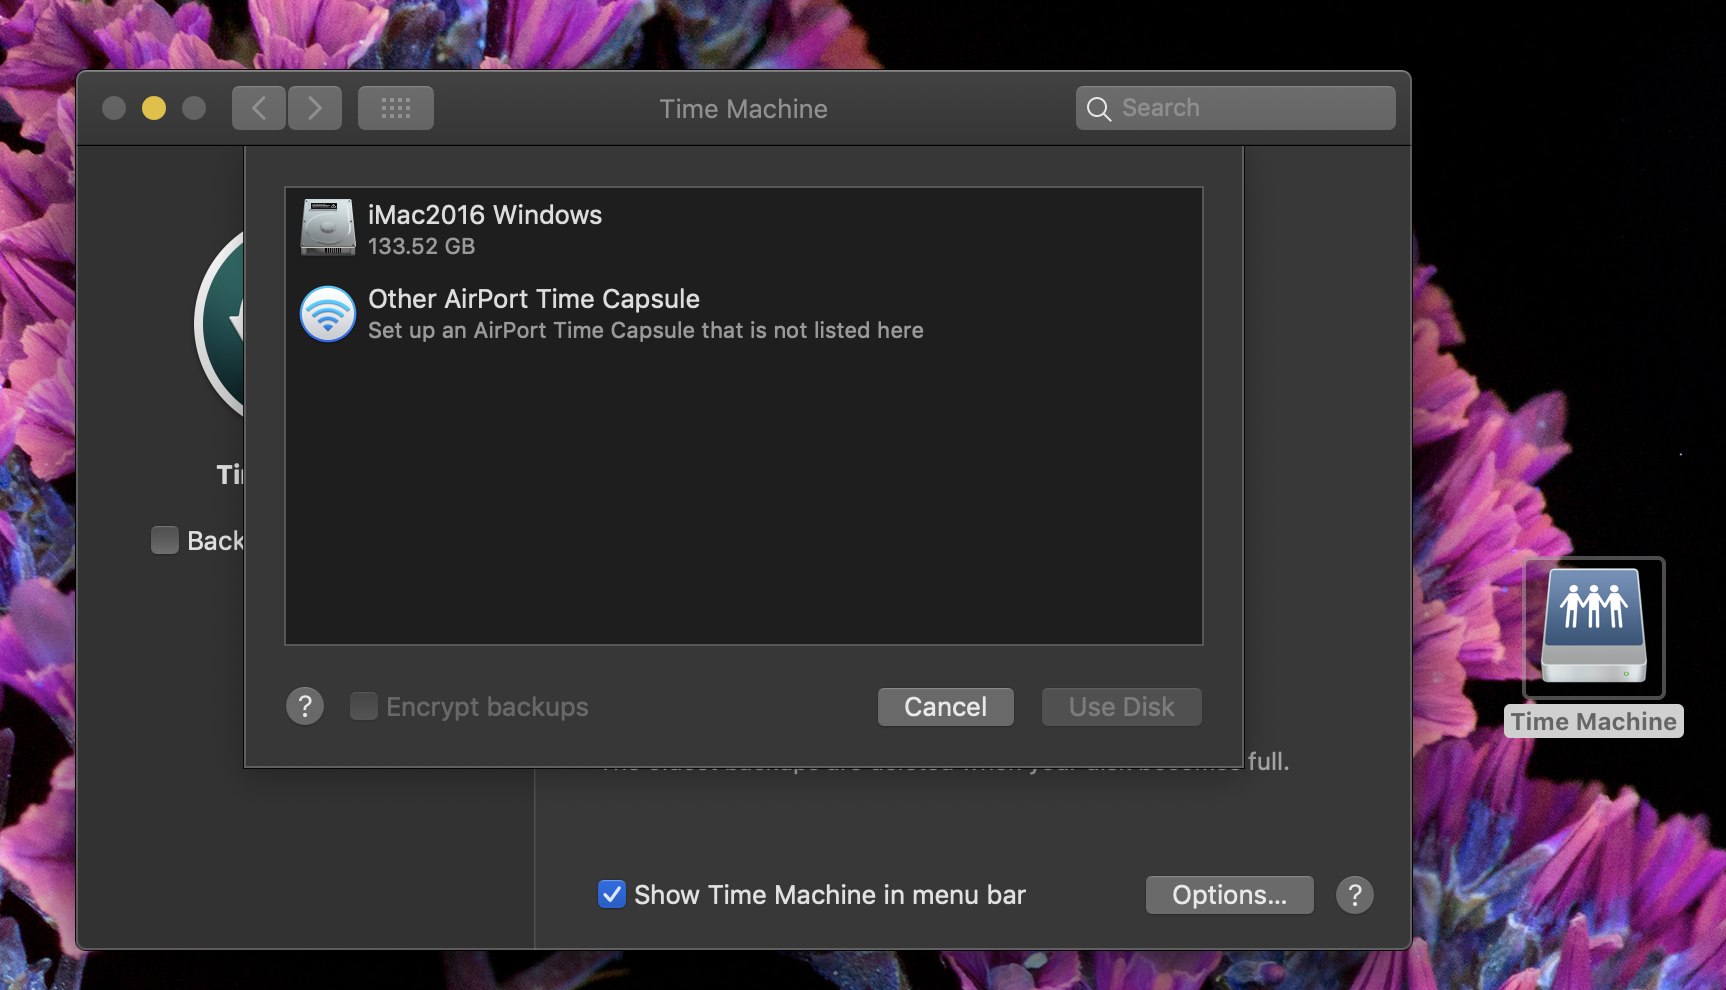The height and width of the screenshot is (990, 1726).
Task: Select the 'iMac2016 Windows' disk name
Action: 485,215
